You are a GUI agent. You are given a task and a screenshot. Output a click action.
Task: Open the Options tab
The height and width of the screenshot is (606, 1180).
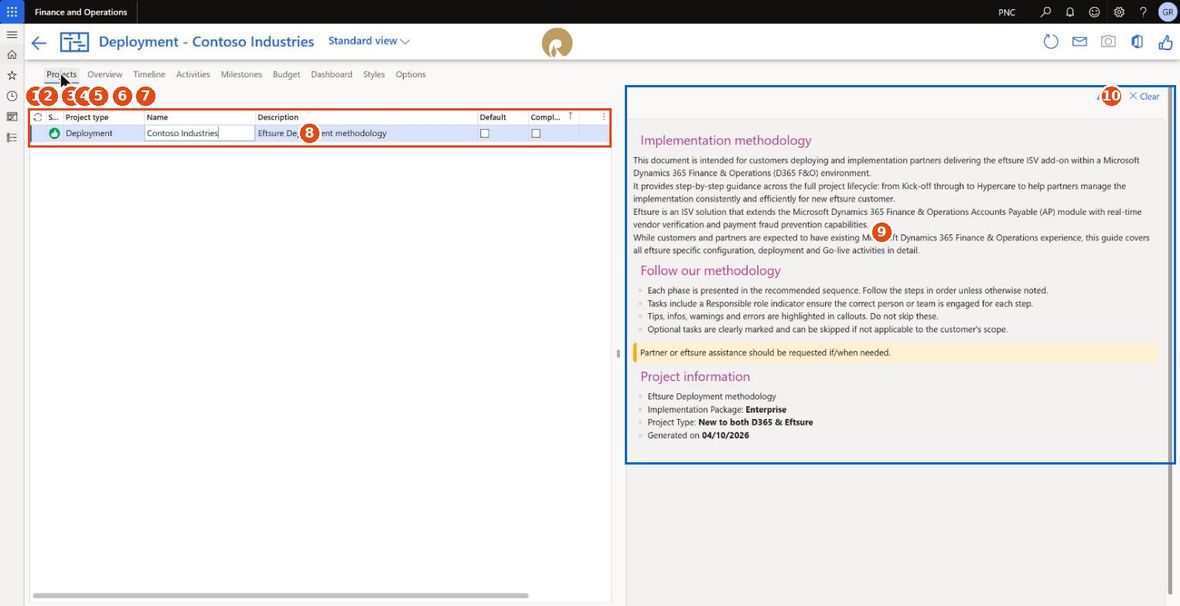coord(411,75)
